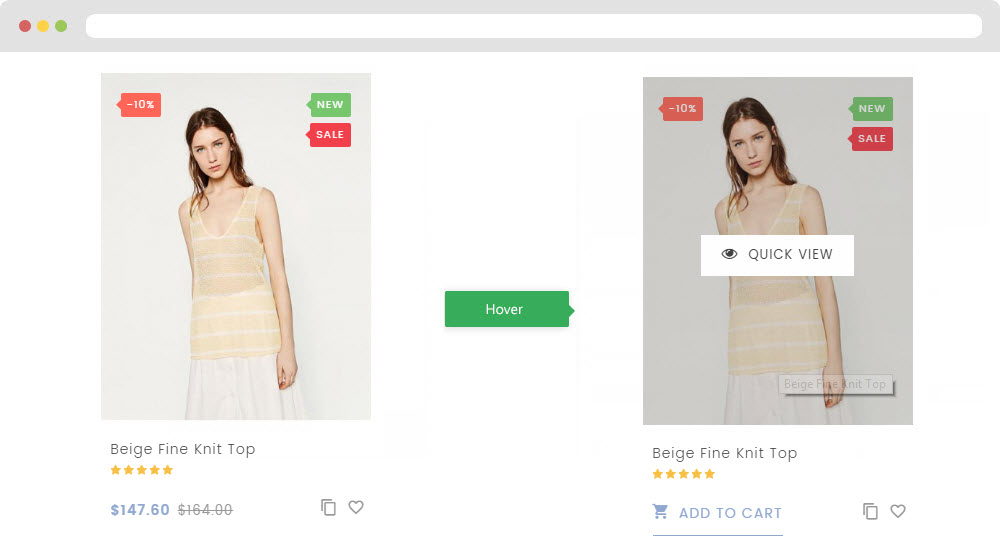Click the green maximize window dot

(x=61, y=26)
